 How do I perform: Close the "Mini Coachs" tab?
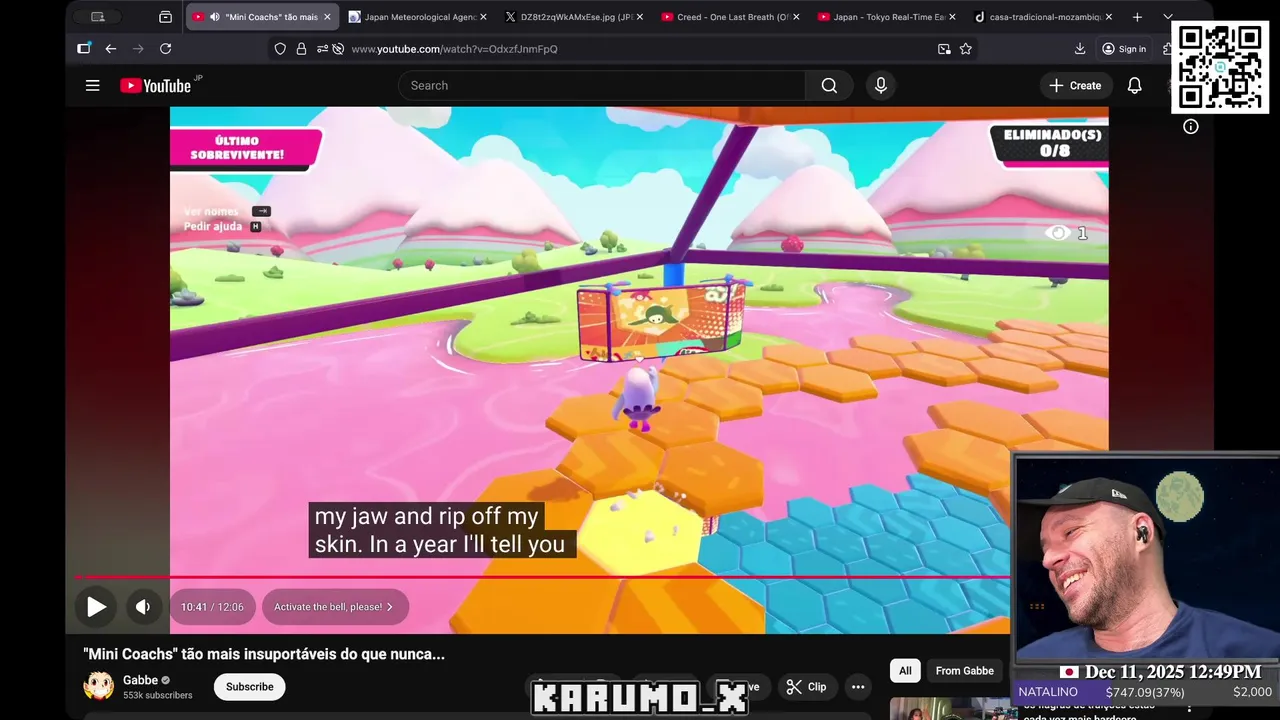pos(327,17)
